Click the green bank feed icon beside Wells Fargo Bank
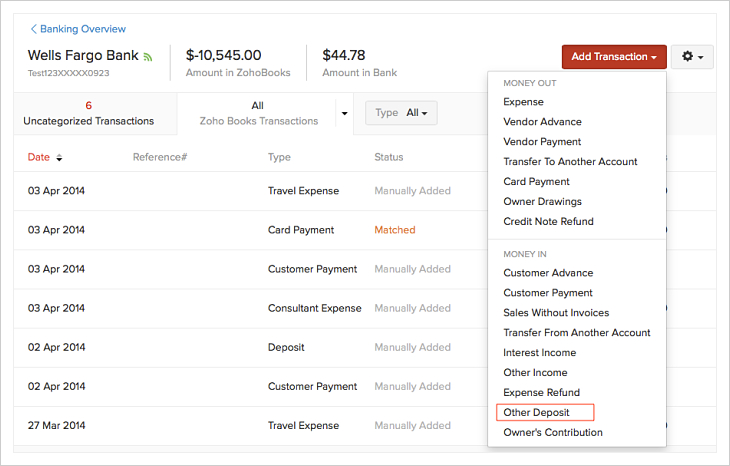Screen dimensions: 730x466 [148, 57]
